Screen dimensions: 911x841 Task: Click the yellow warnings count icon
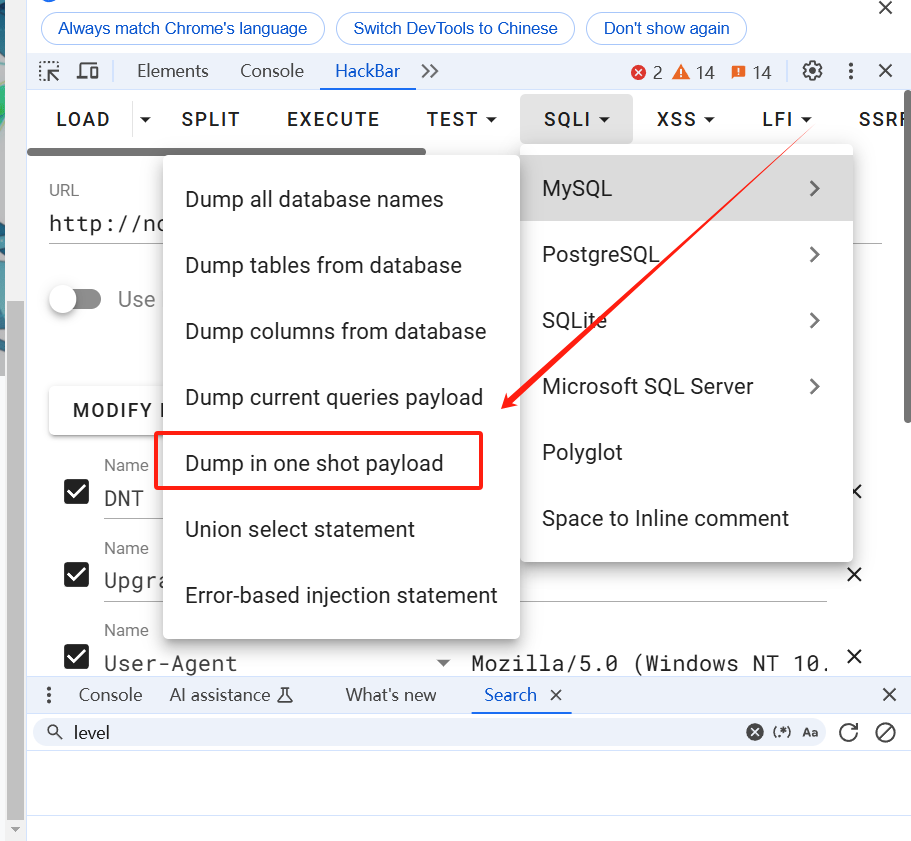pos(681,73)
